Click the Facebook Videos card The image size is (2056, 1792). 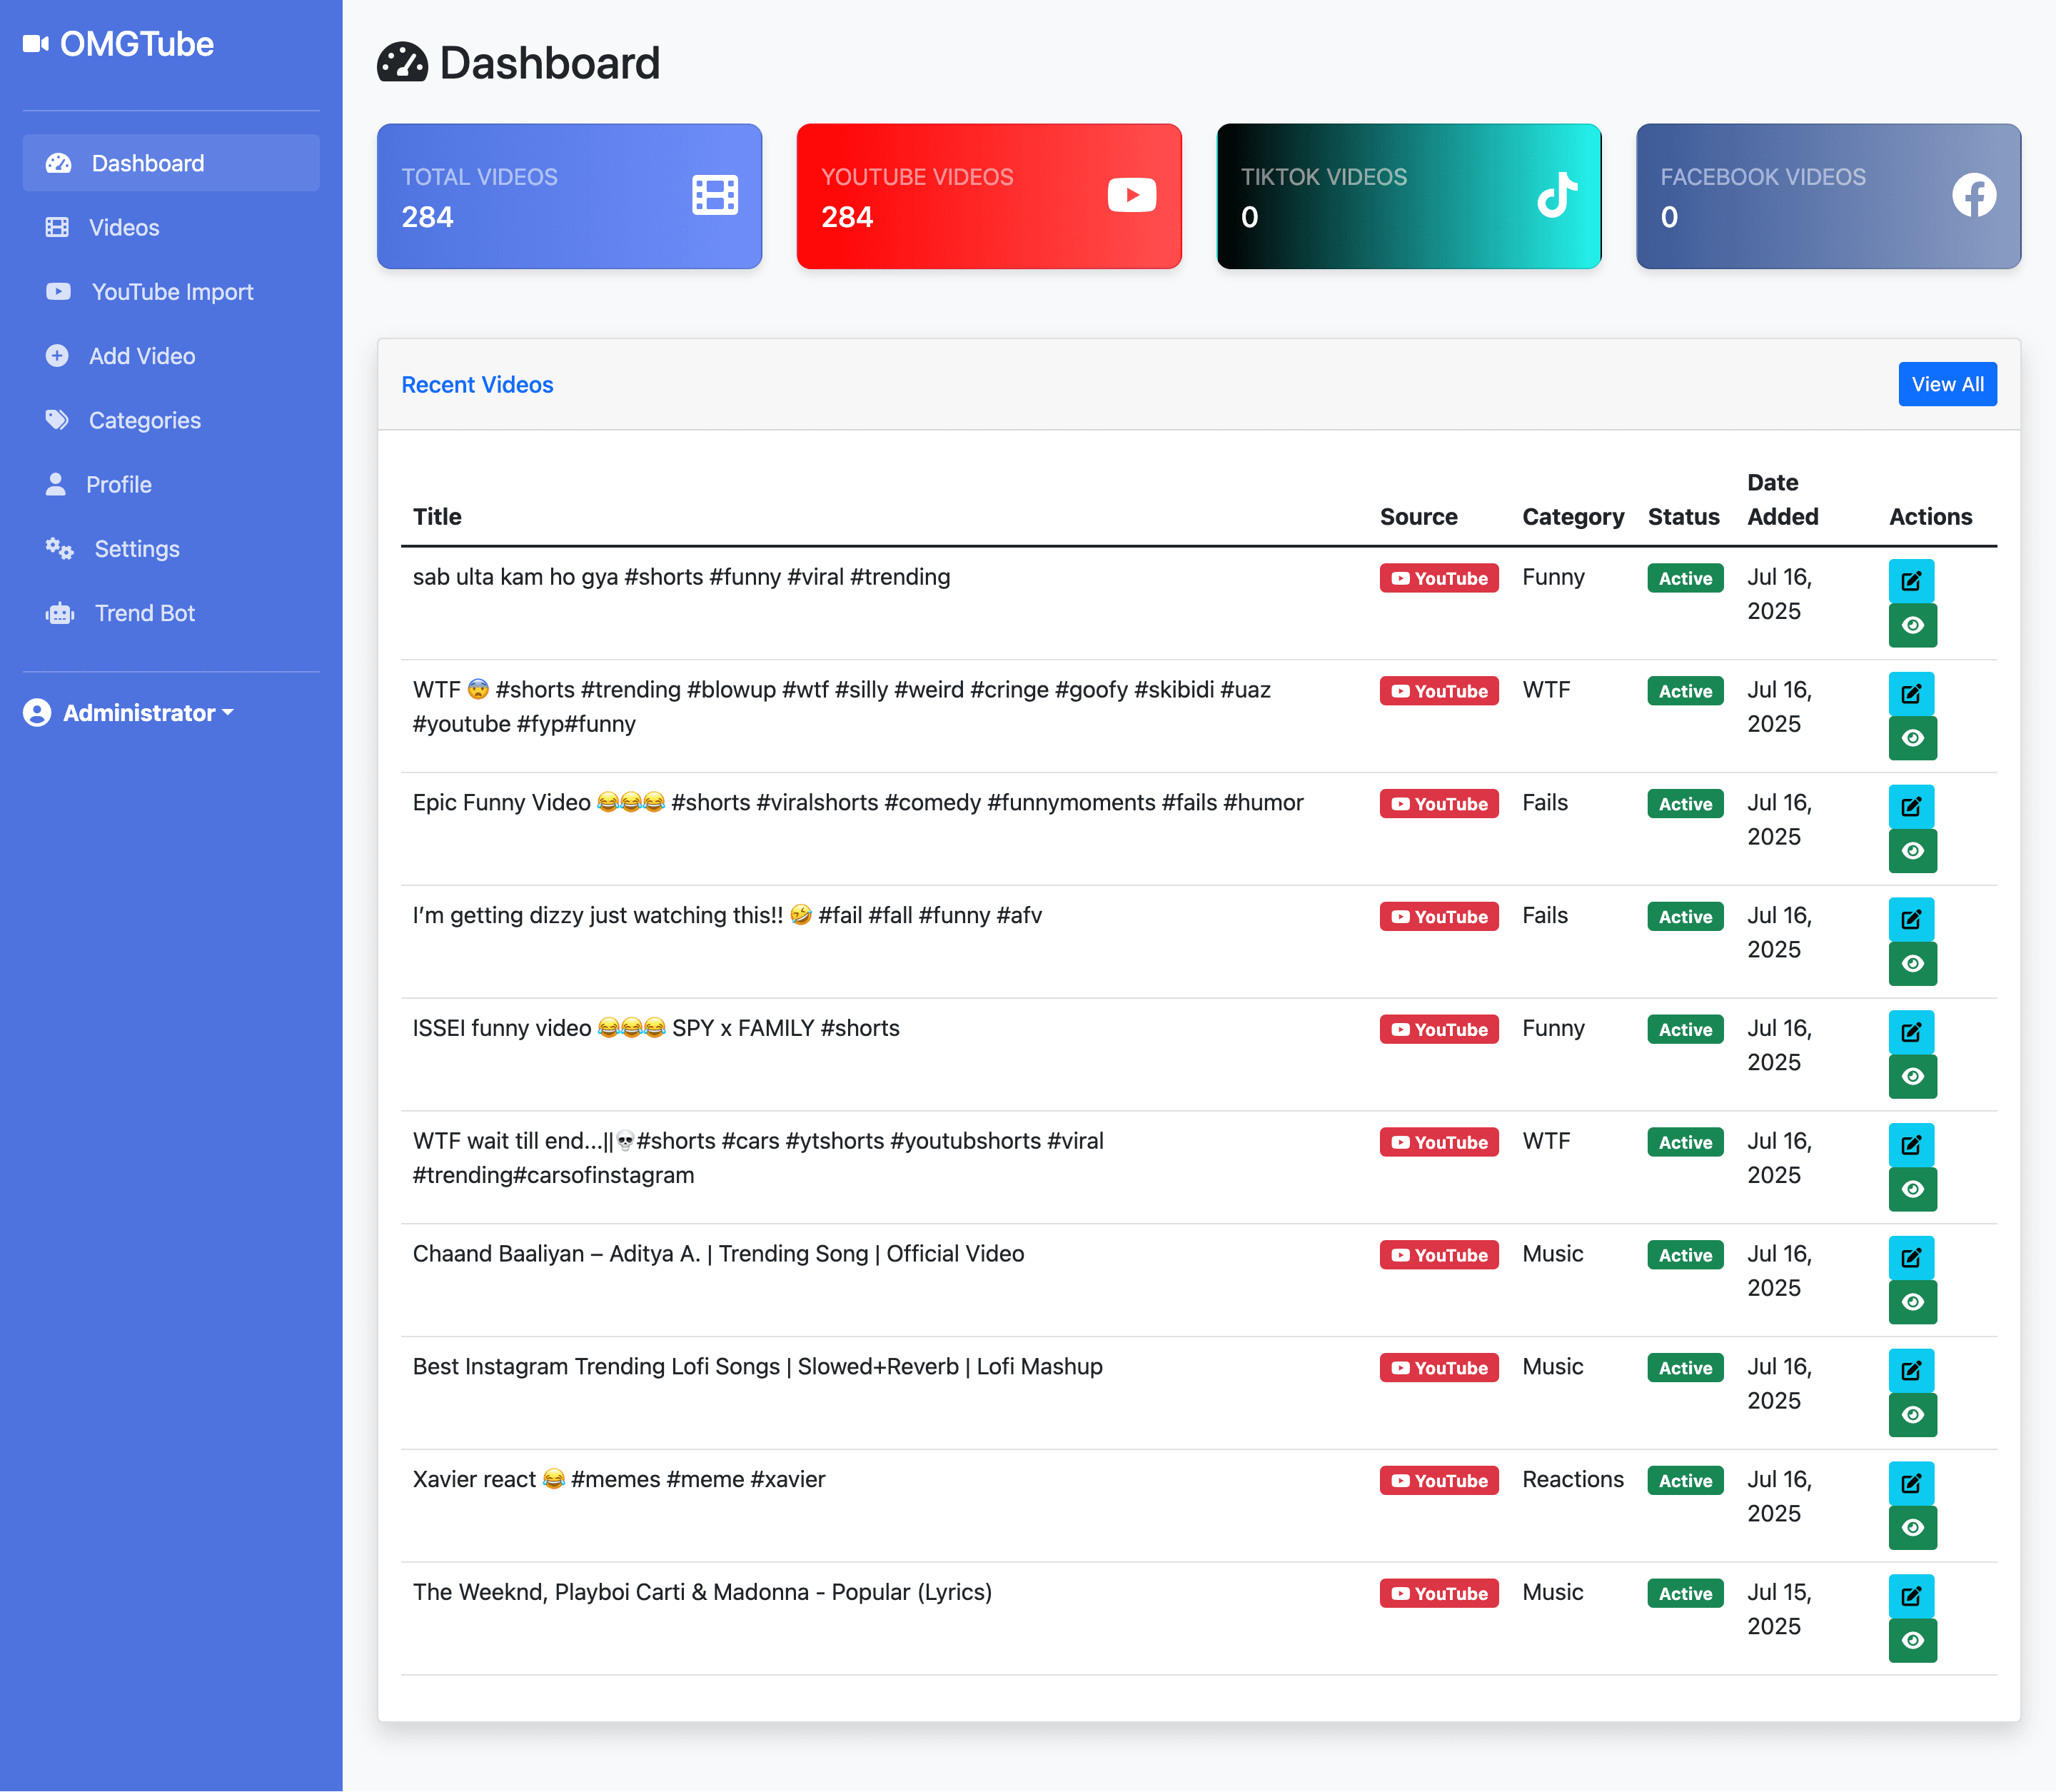(1828, 196)
